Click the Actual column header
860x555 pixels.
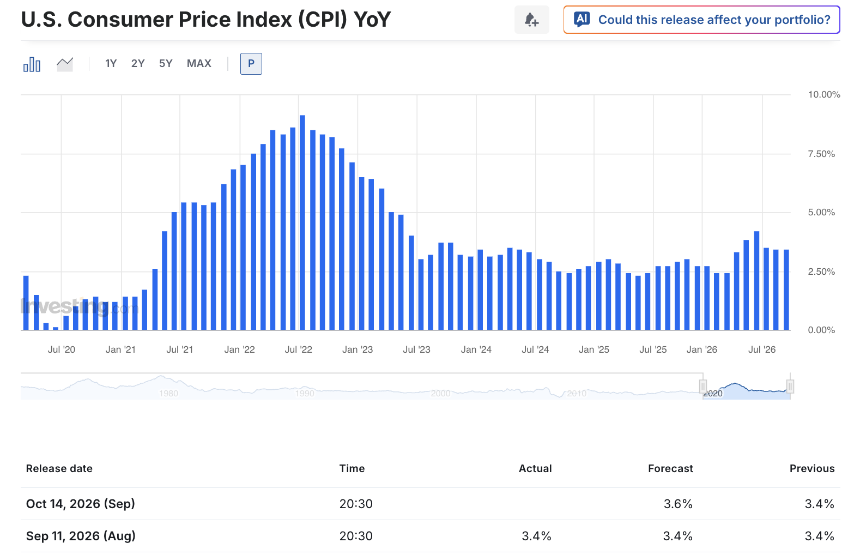tap(535, 468)
